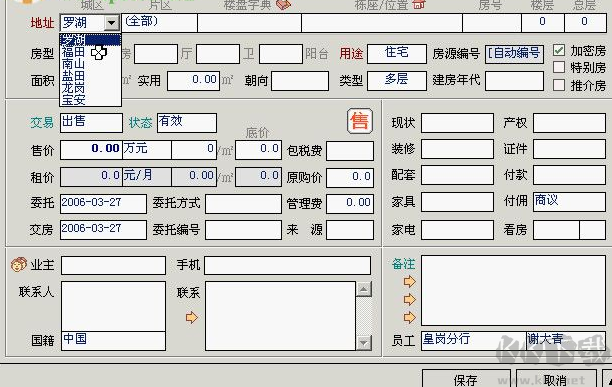The image size is (612, 387).
Task: Click the 包税费 input field
Action: (350, 151)
